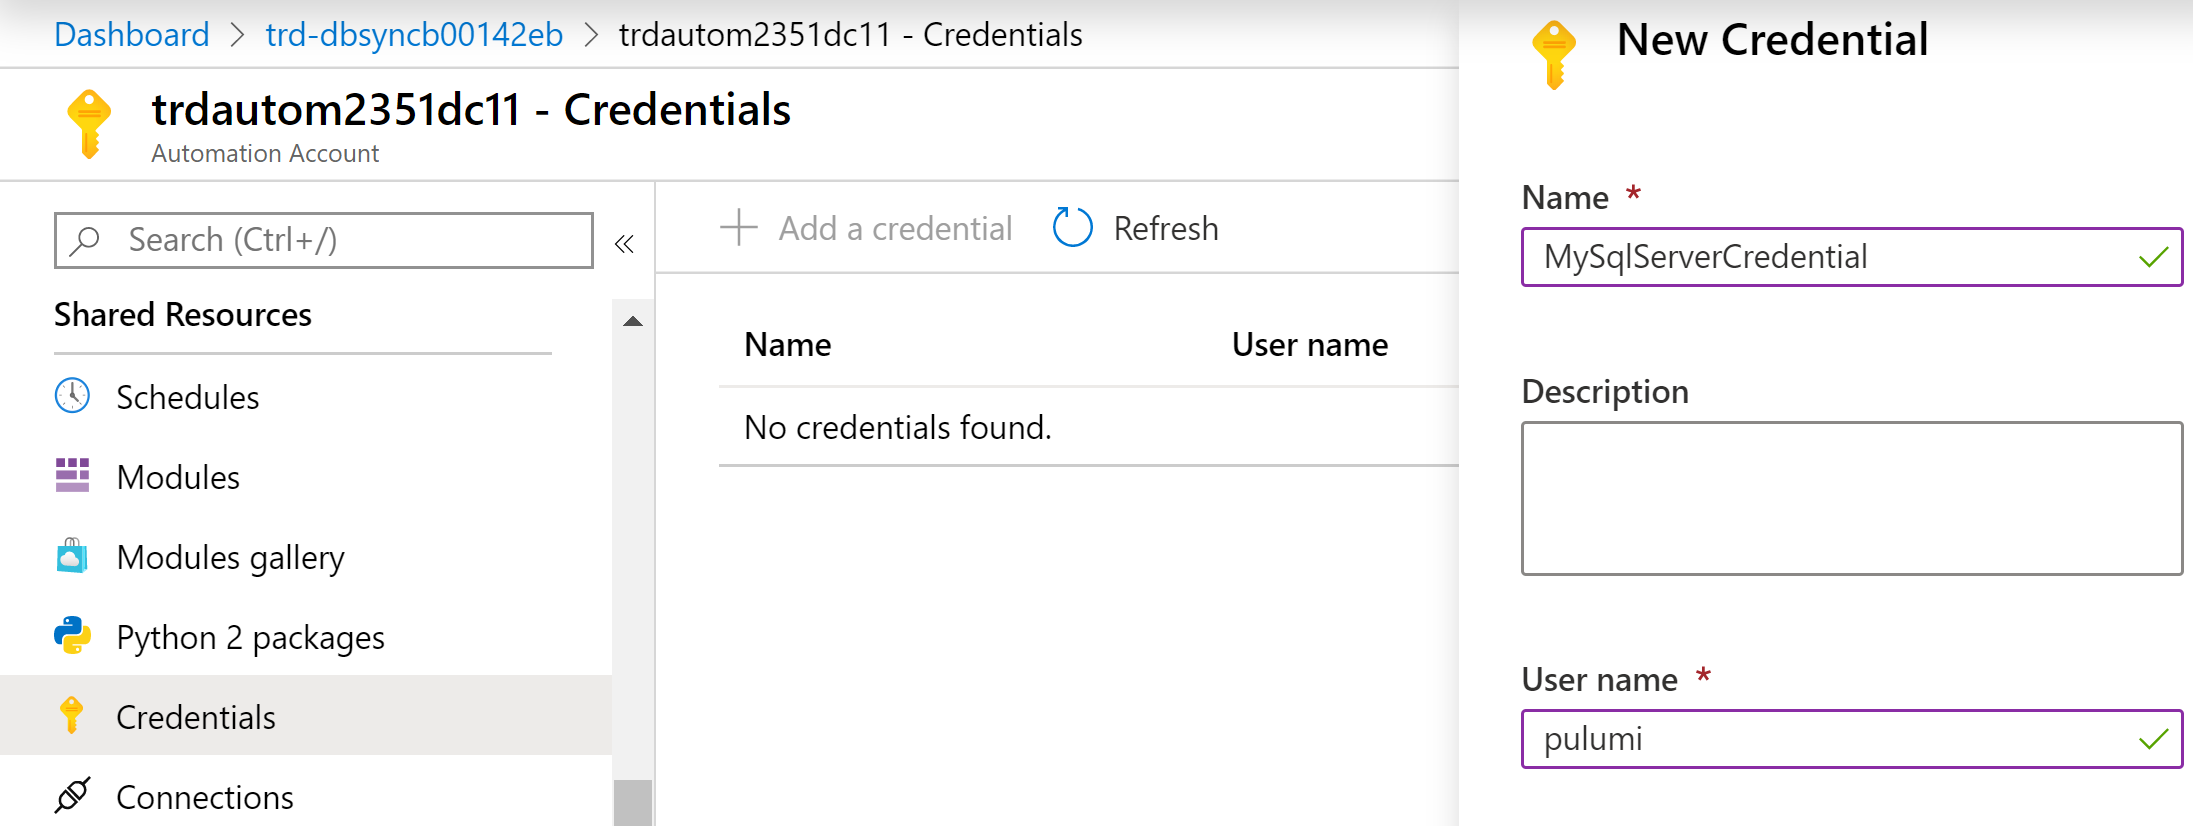Click the Credentials key icon in sidebar
This screenshot has width=2193, height=826.
(72, 716)
